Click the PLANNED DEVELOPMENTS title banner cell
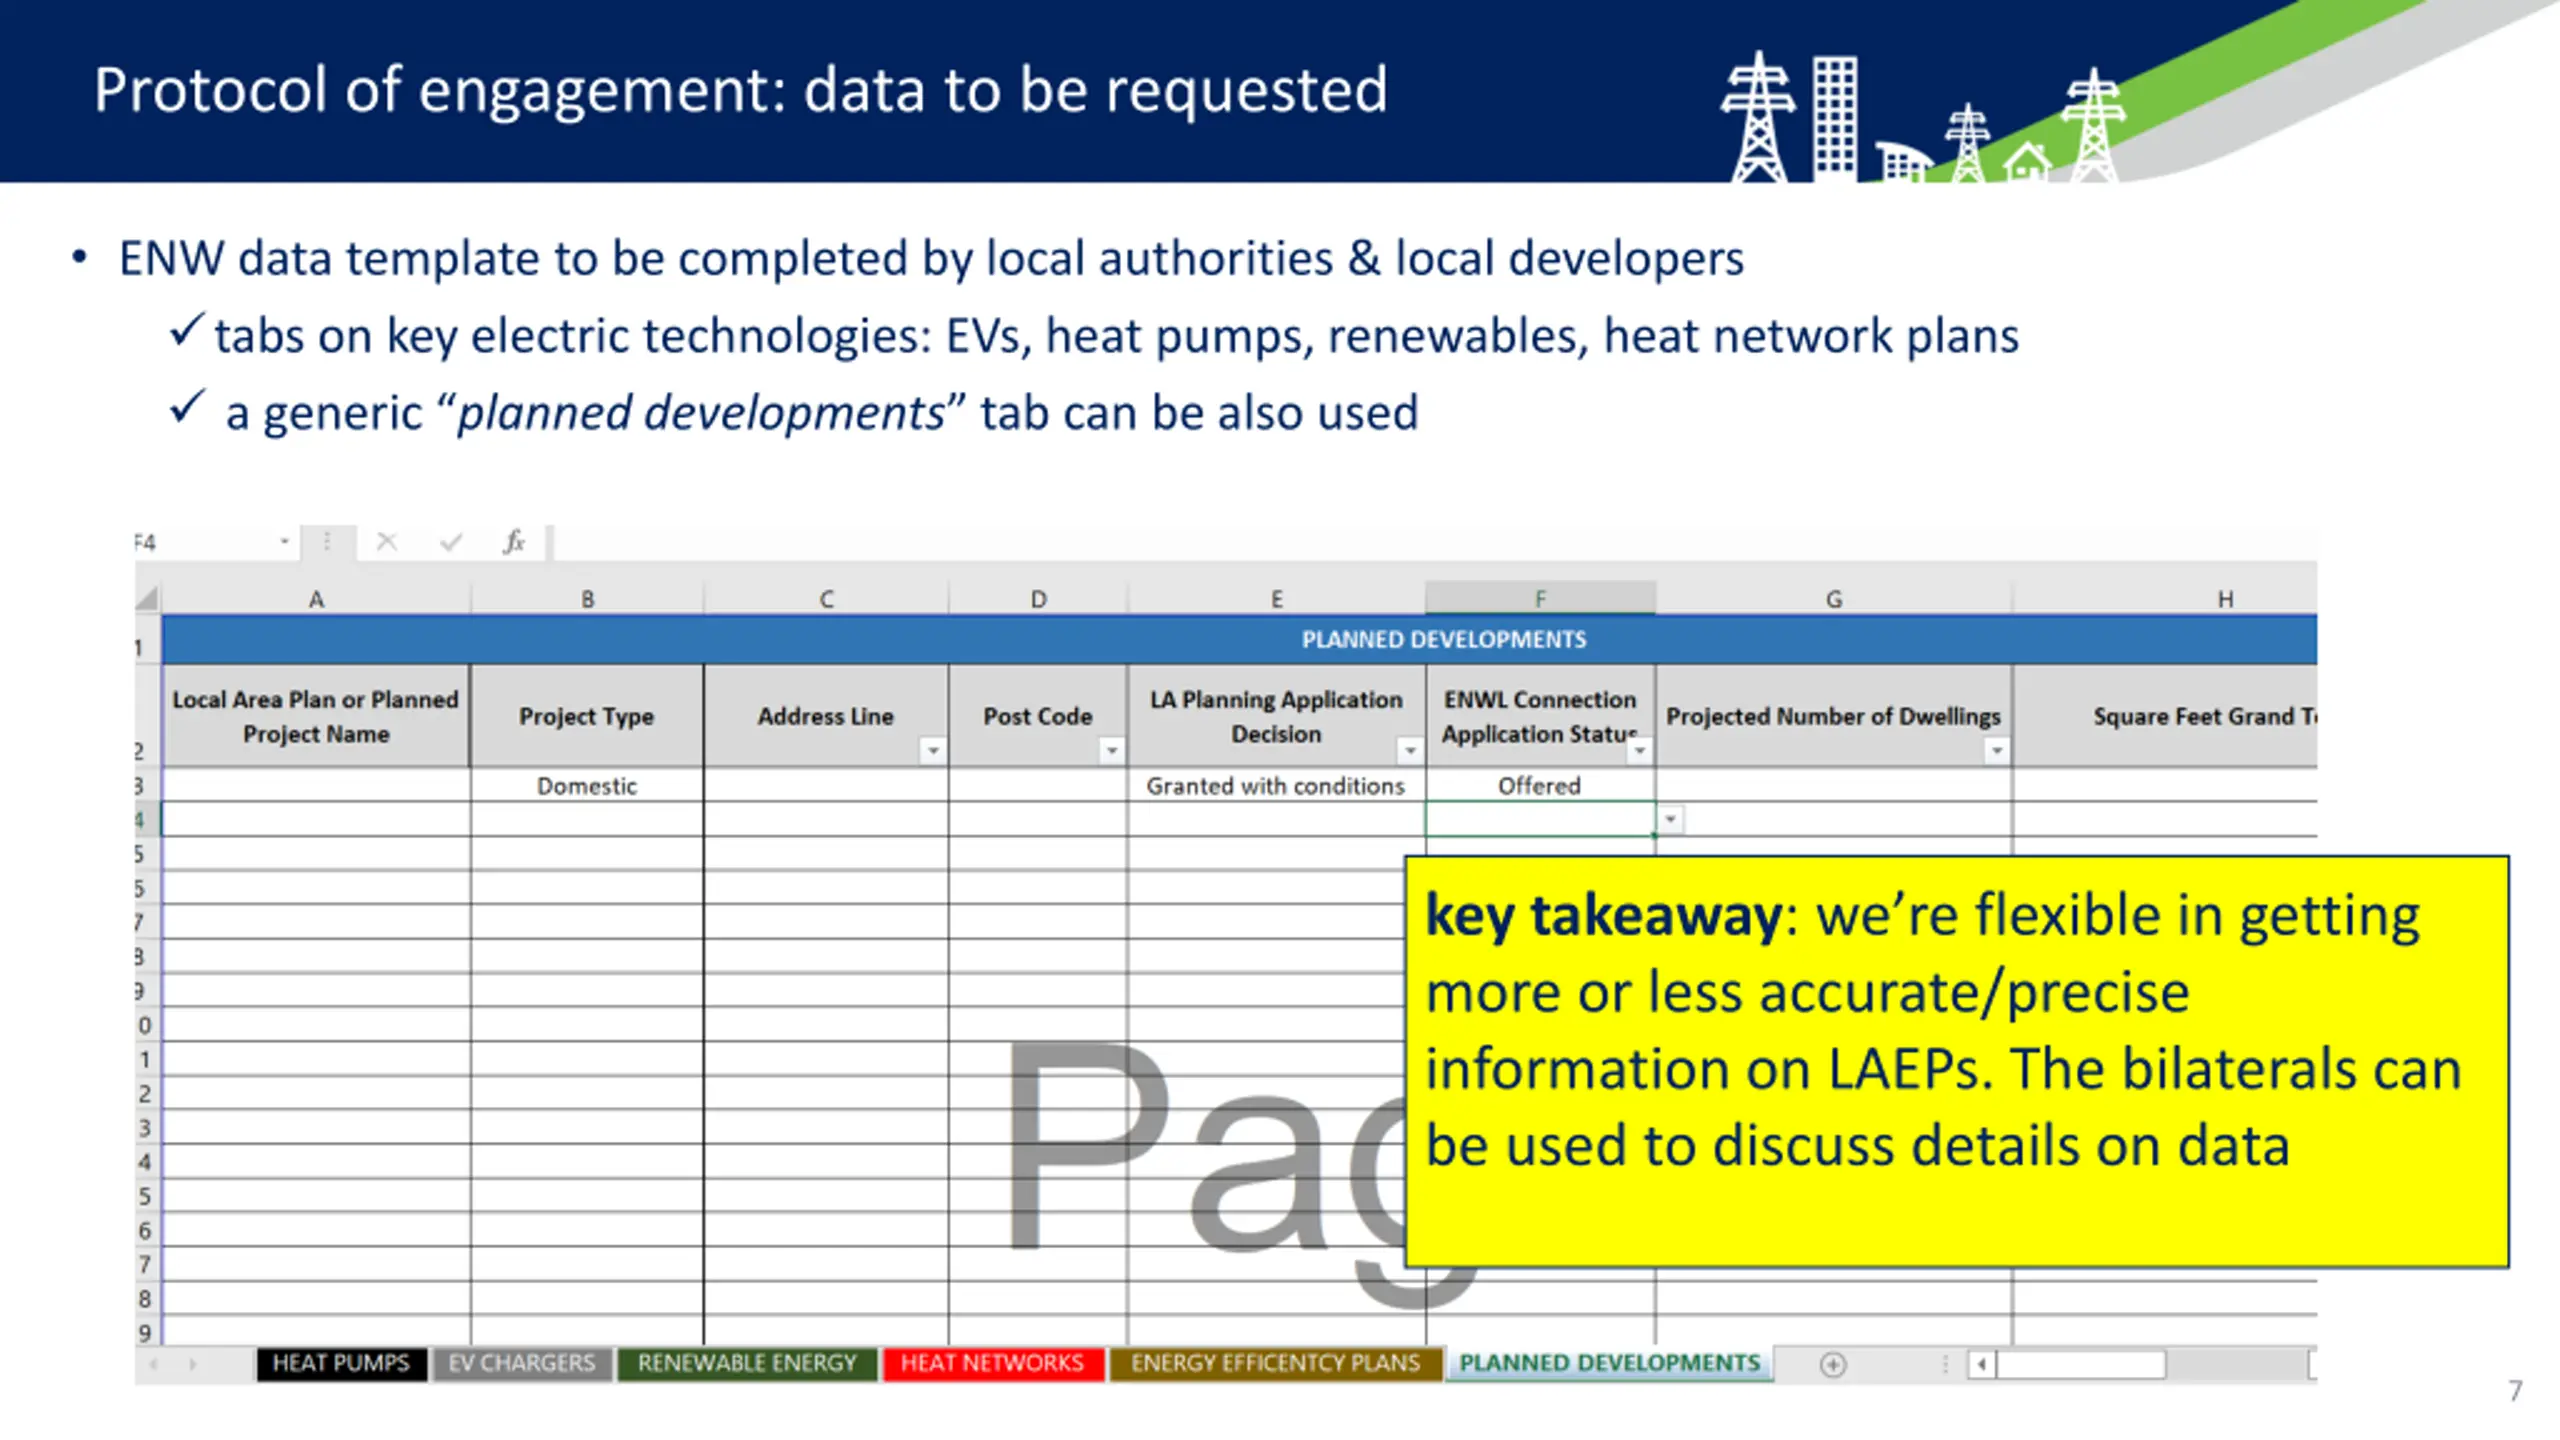Viewport: 2560px width, 1440px height. (1240, 639)
